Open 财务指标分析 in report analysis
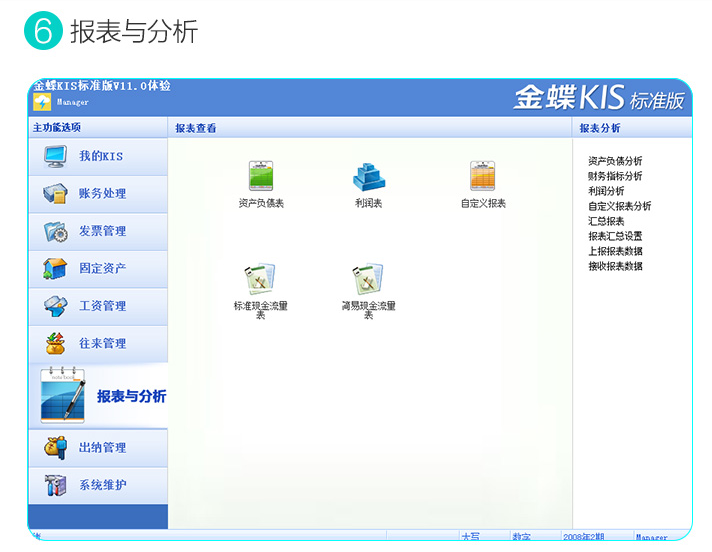Image resolution: width=712 pixels, height=552 pixels. 615,176
